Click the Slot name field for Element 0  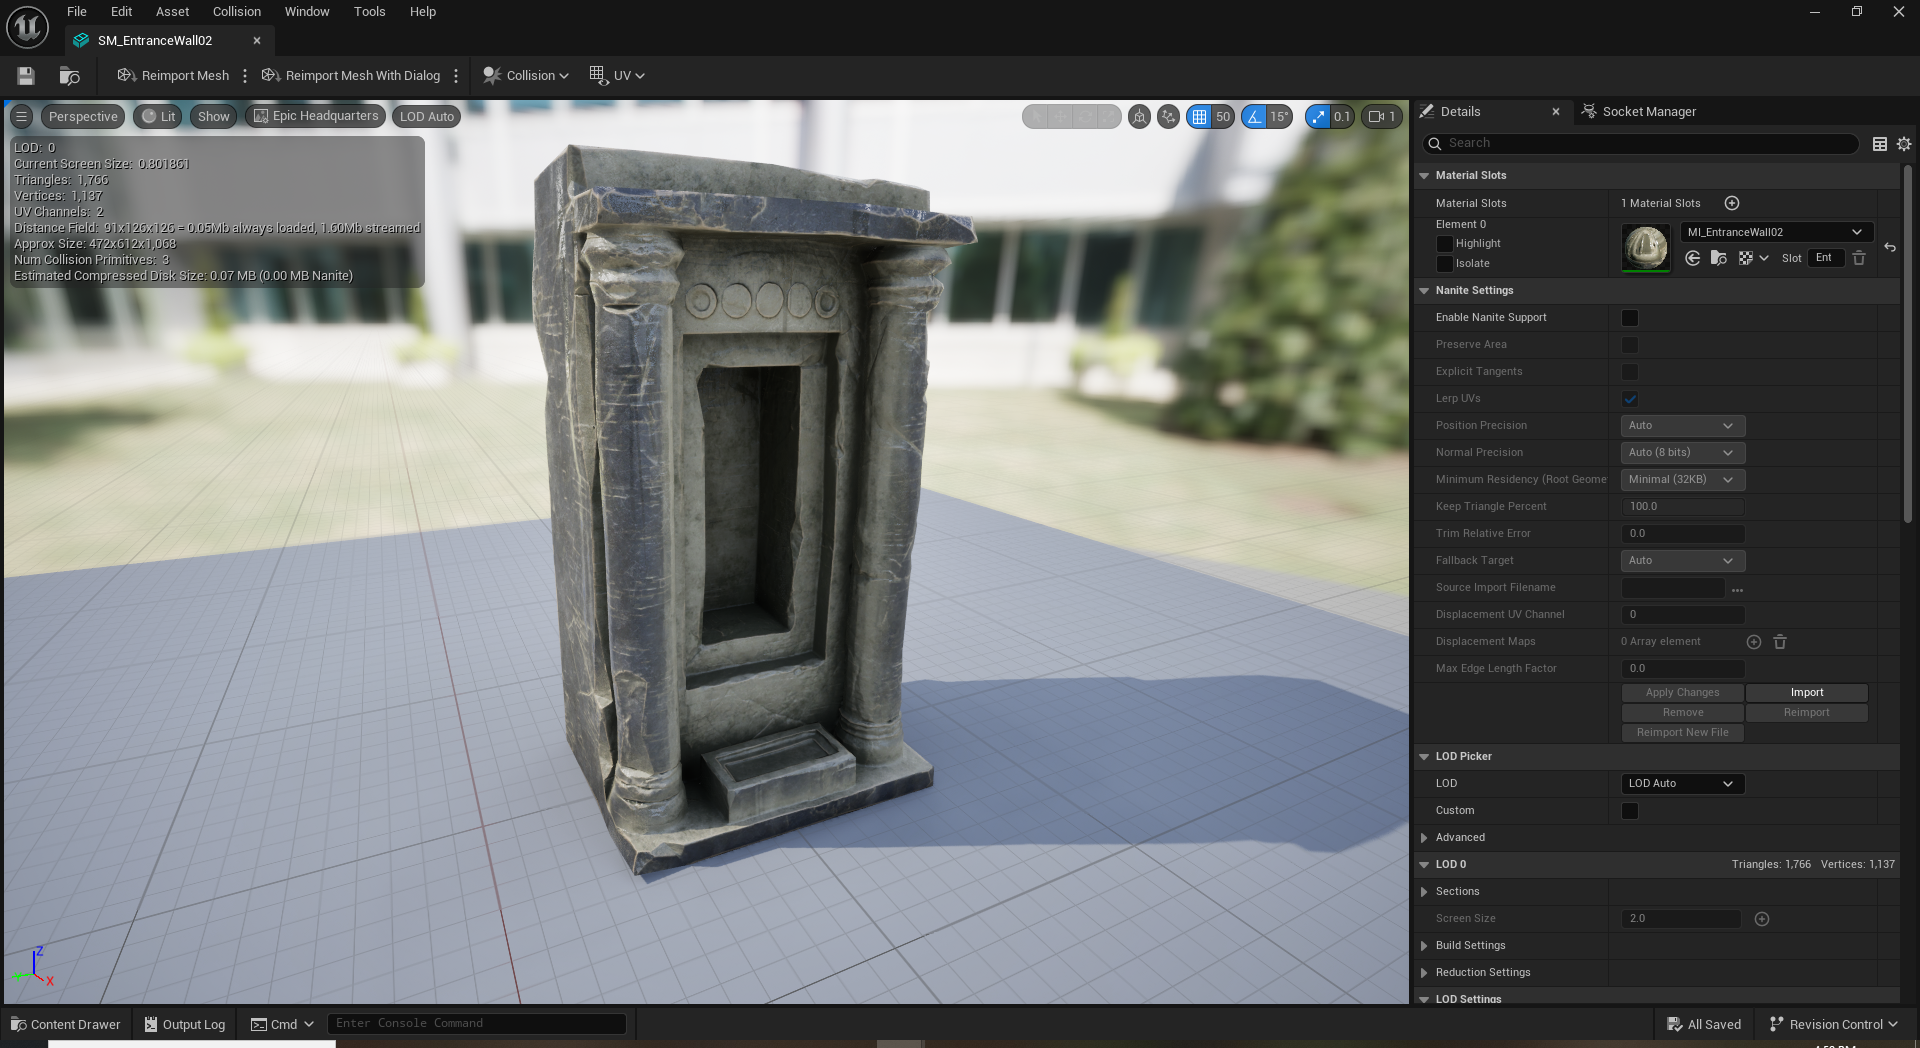(1825, 258)
